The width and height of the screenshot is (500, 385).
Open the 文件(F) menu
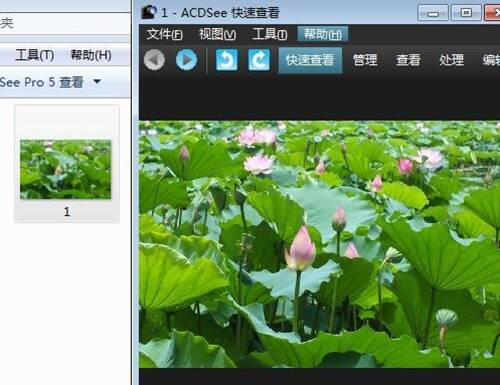coord(164,34)
